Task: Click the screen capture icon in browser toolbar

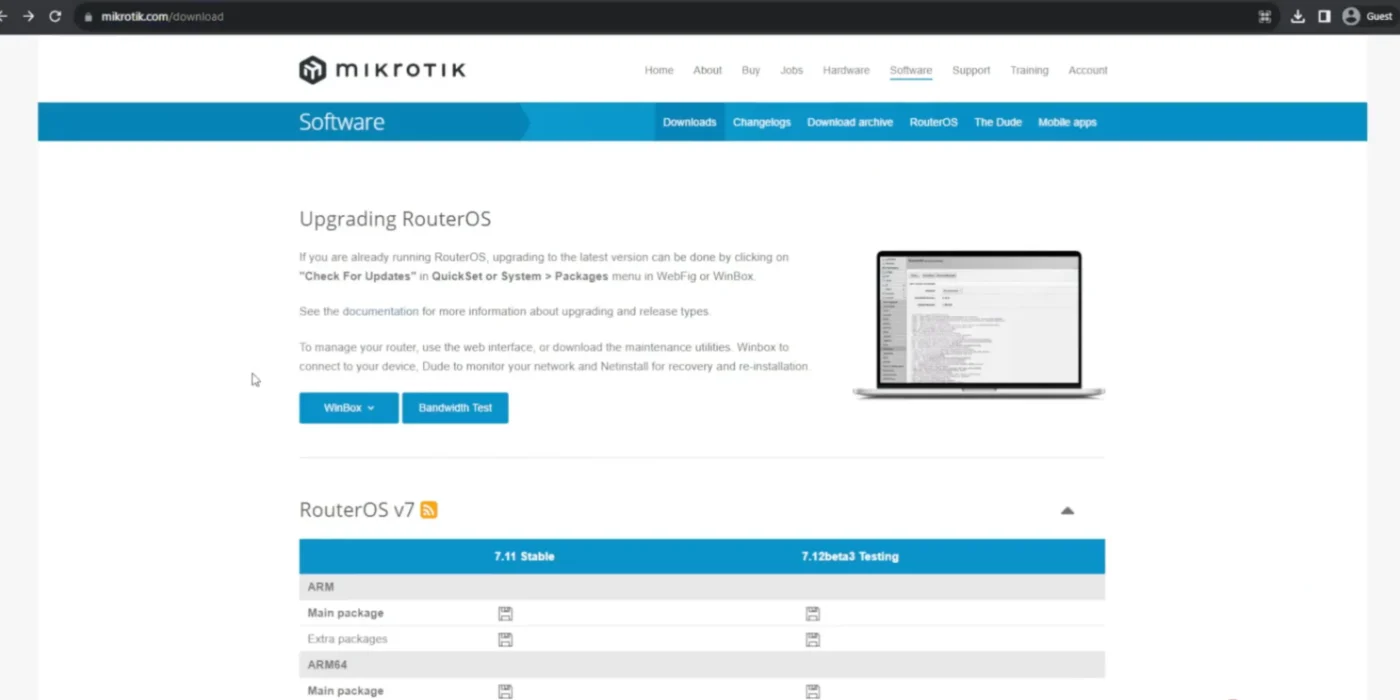Action: (x=1265, y=16)
